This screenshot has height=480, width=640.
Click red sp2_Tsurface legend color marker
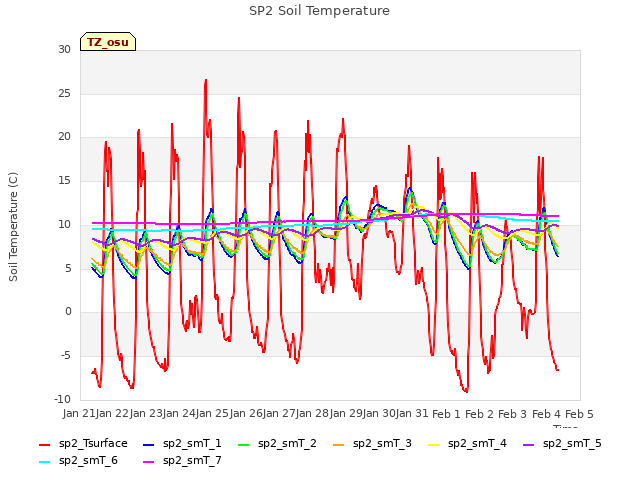44,444
